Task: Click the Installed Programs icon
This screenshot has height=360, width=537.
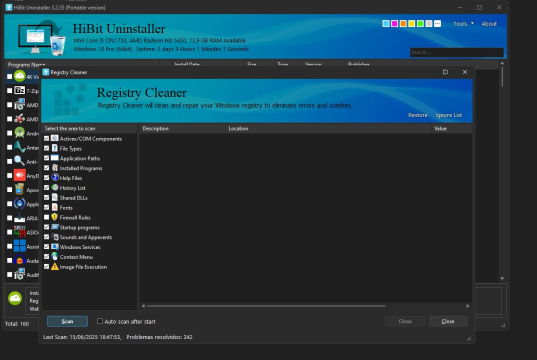Action: [55, 168]
